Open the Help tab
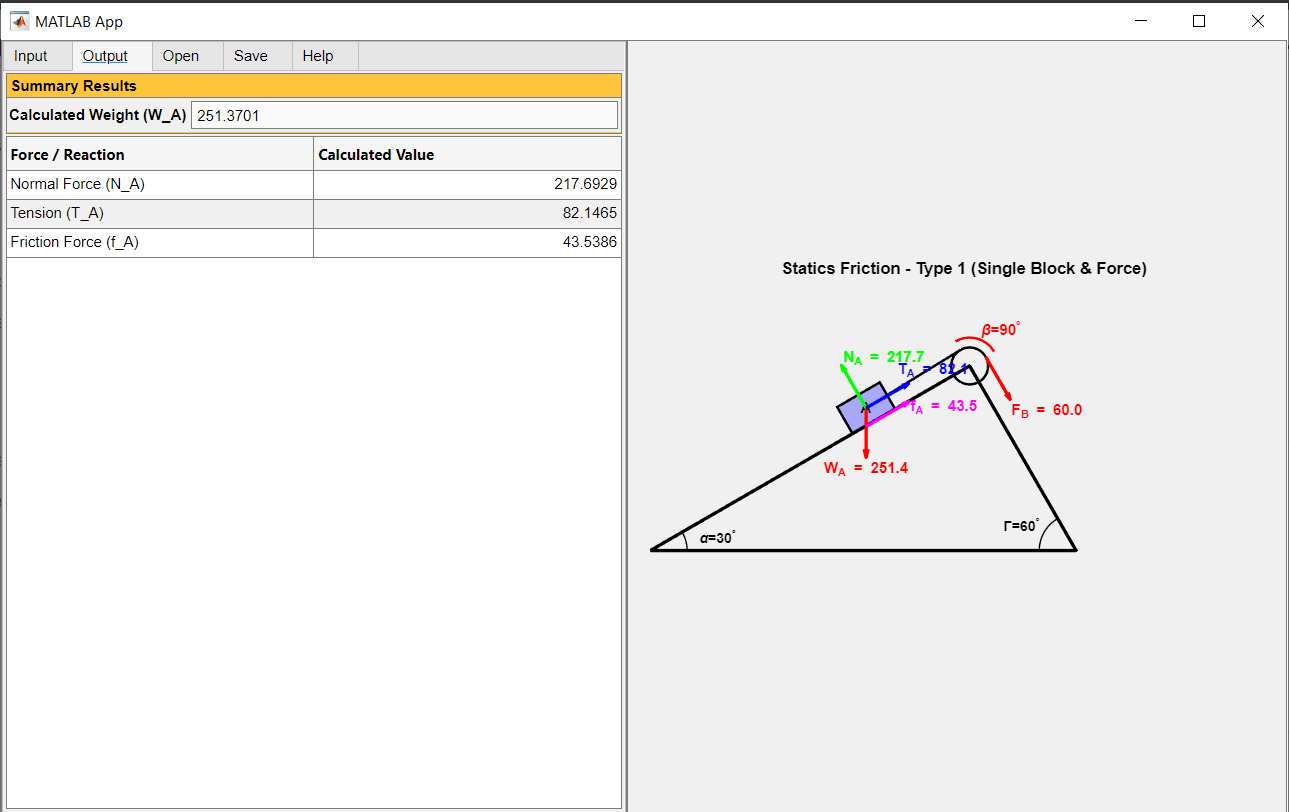The image size is (1289, 812). click(324, 56)
